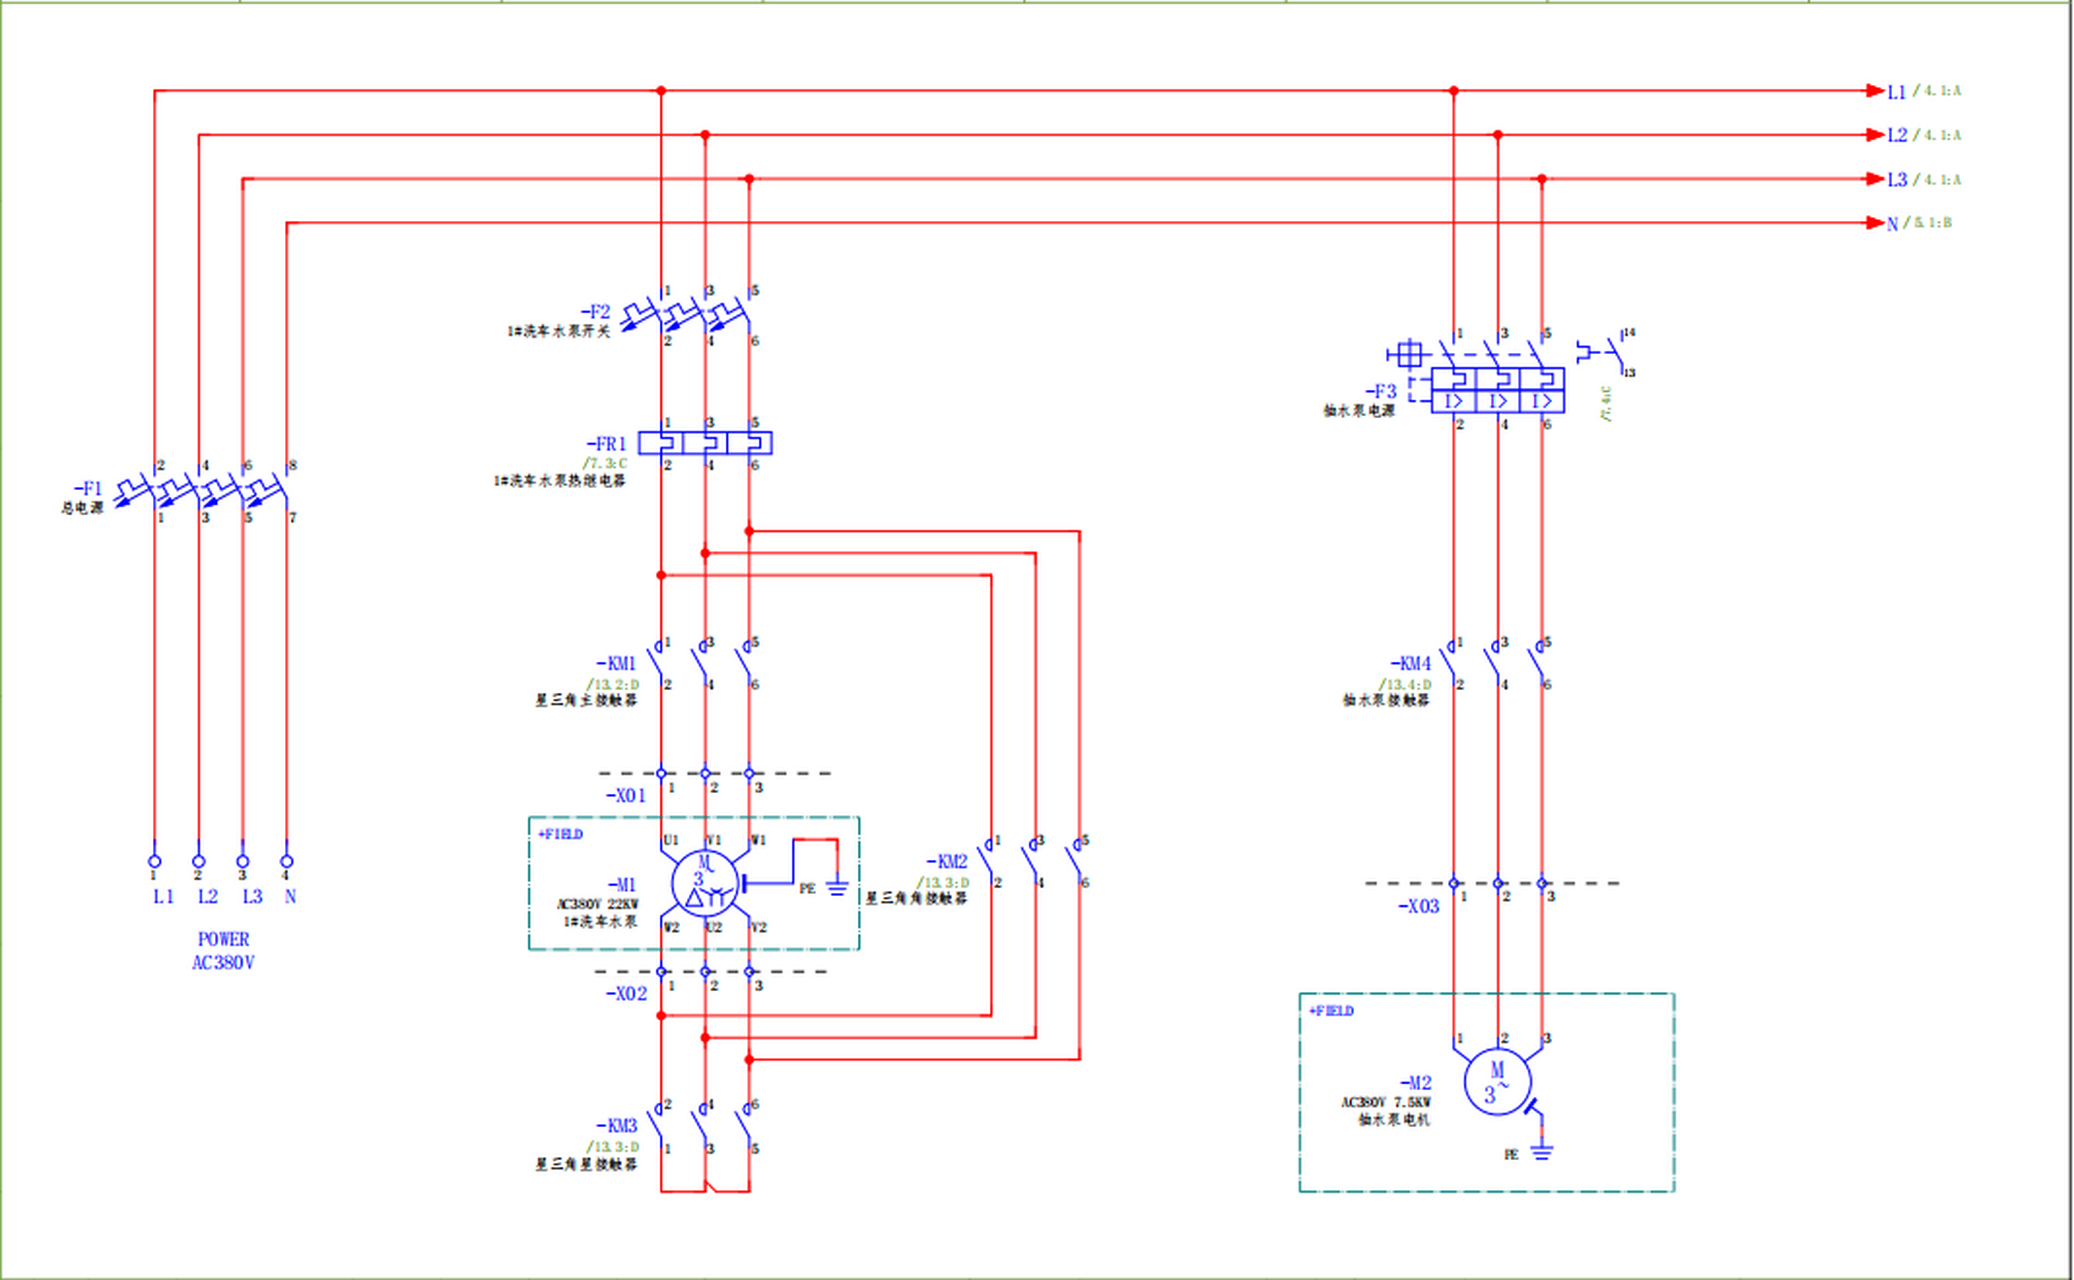Click the 抽水泵电机 description text
This screenshot has width=2074, height=1280.
[1394, 1121]
